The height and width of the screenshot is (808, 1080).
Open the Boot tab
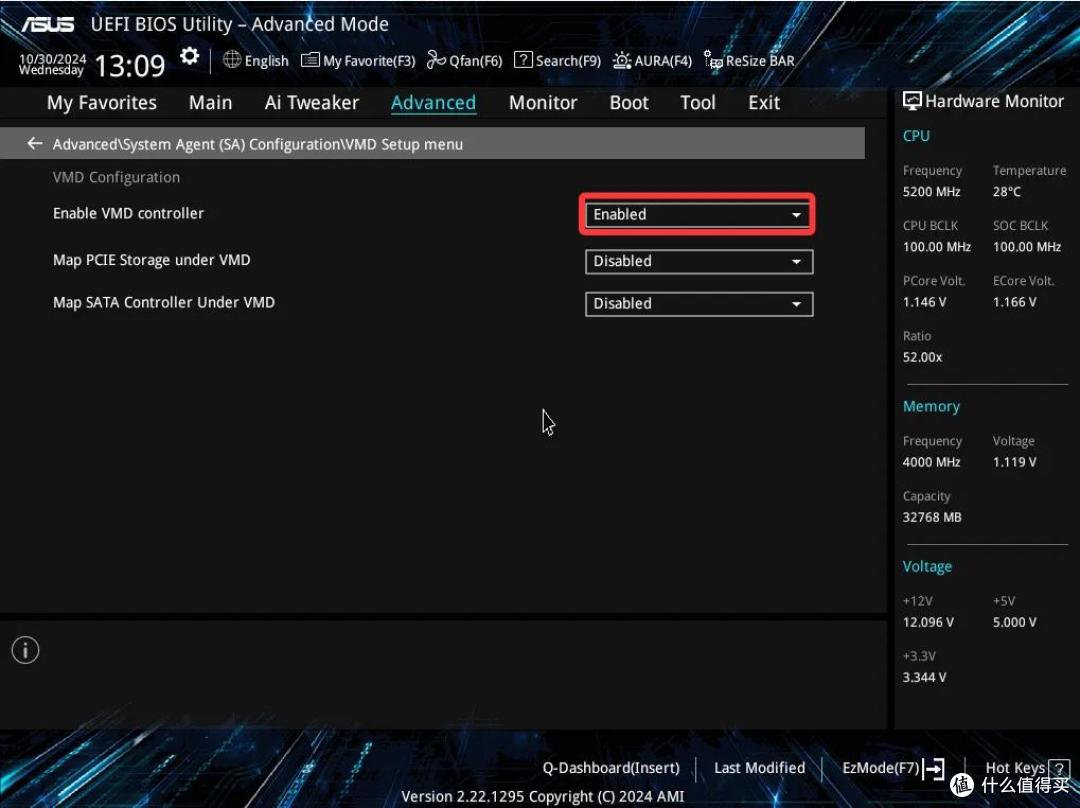pyautogui.click(x=629, y=103)
